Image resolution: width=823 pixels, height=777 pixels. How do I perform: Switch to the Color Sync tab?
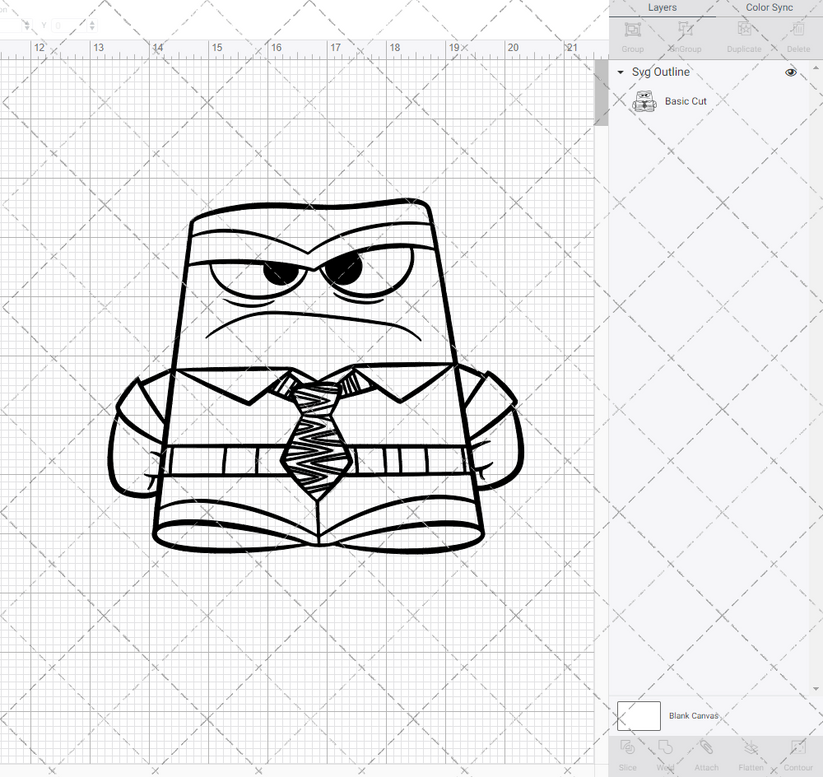coord(768,8)
